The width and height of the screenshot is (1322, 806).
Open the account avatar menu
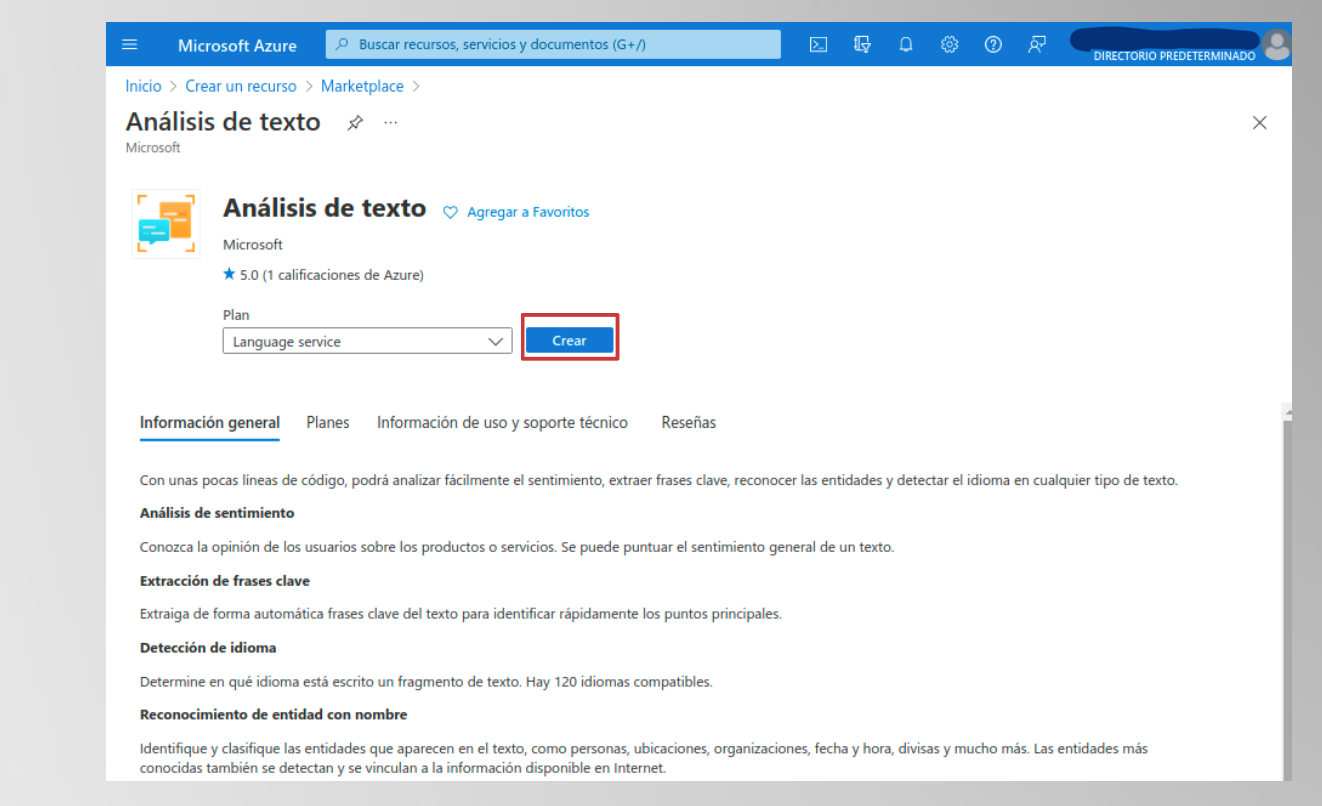click(x=1278, y=44)
